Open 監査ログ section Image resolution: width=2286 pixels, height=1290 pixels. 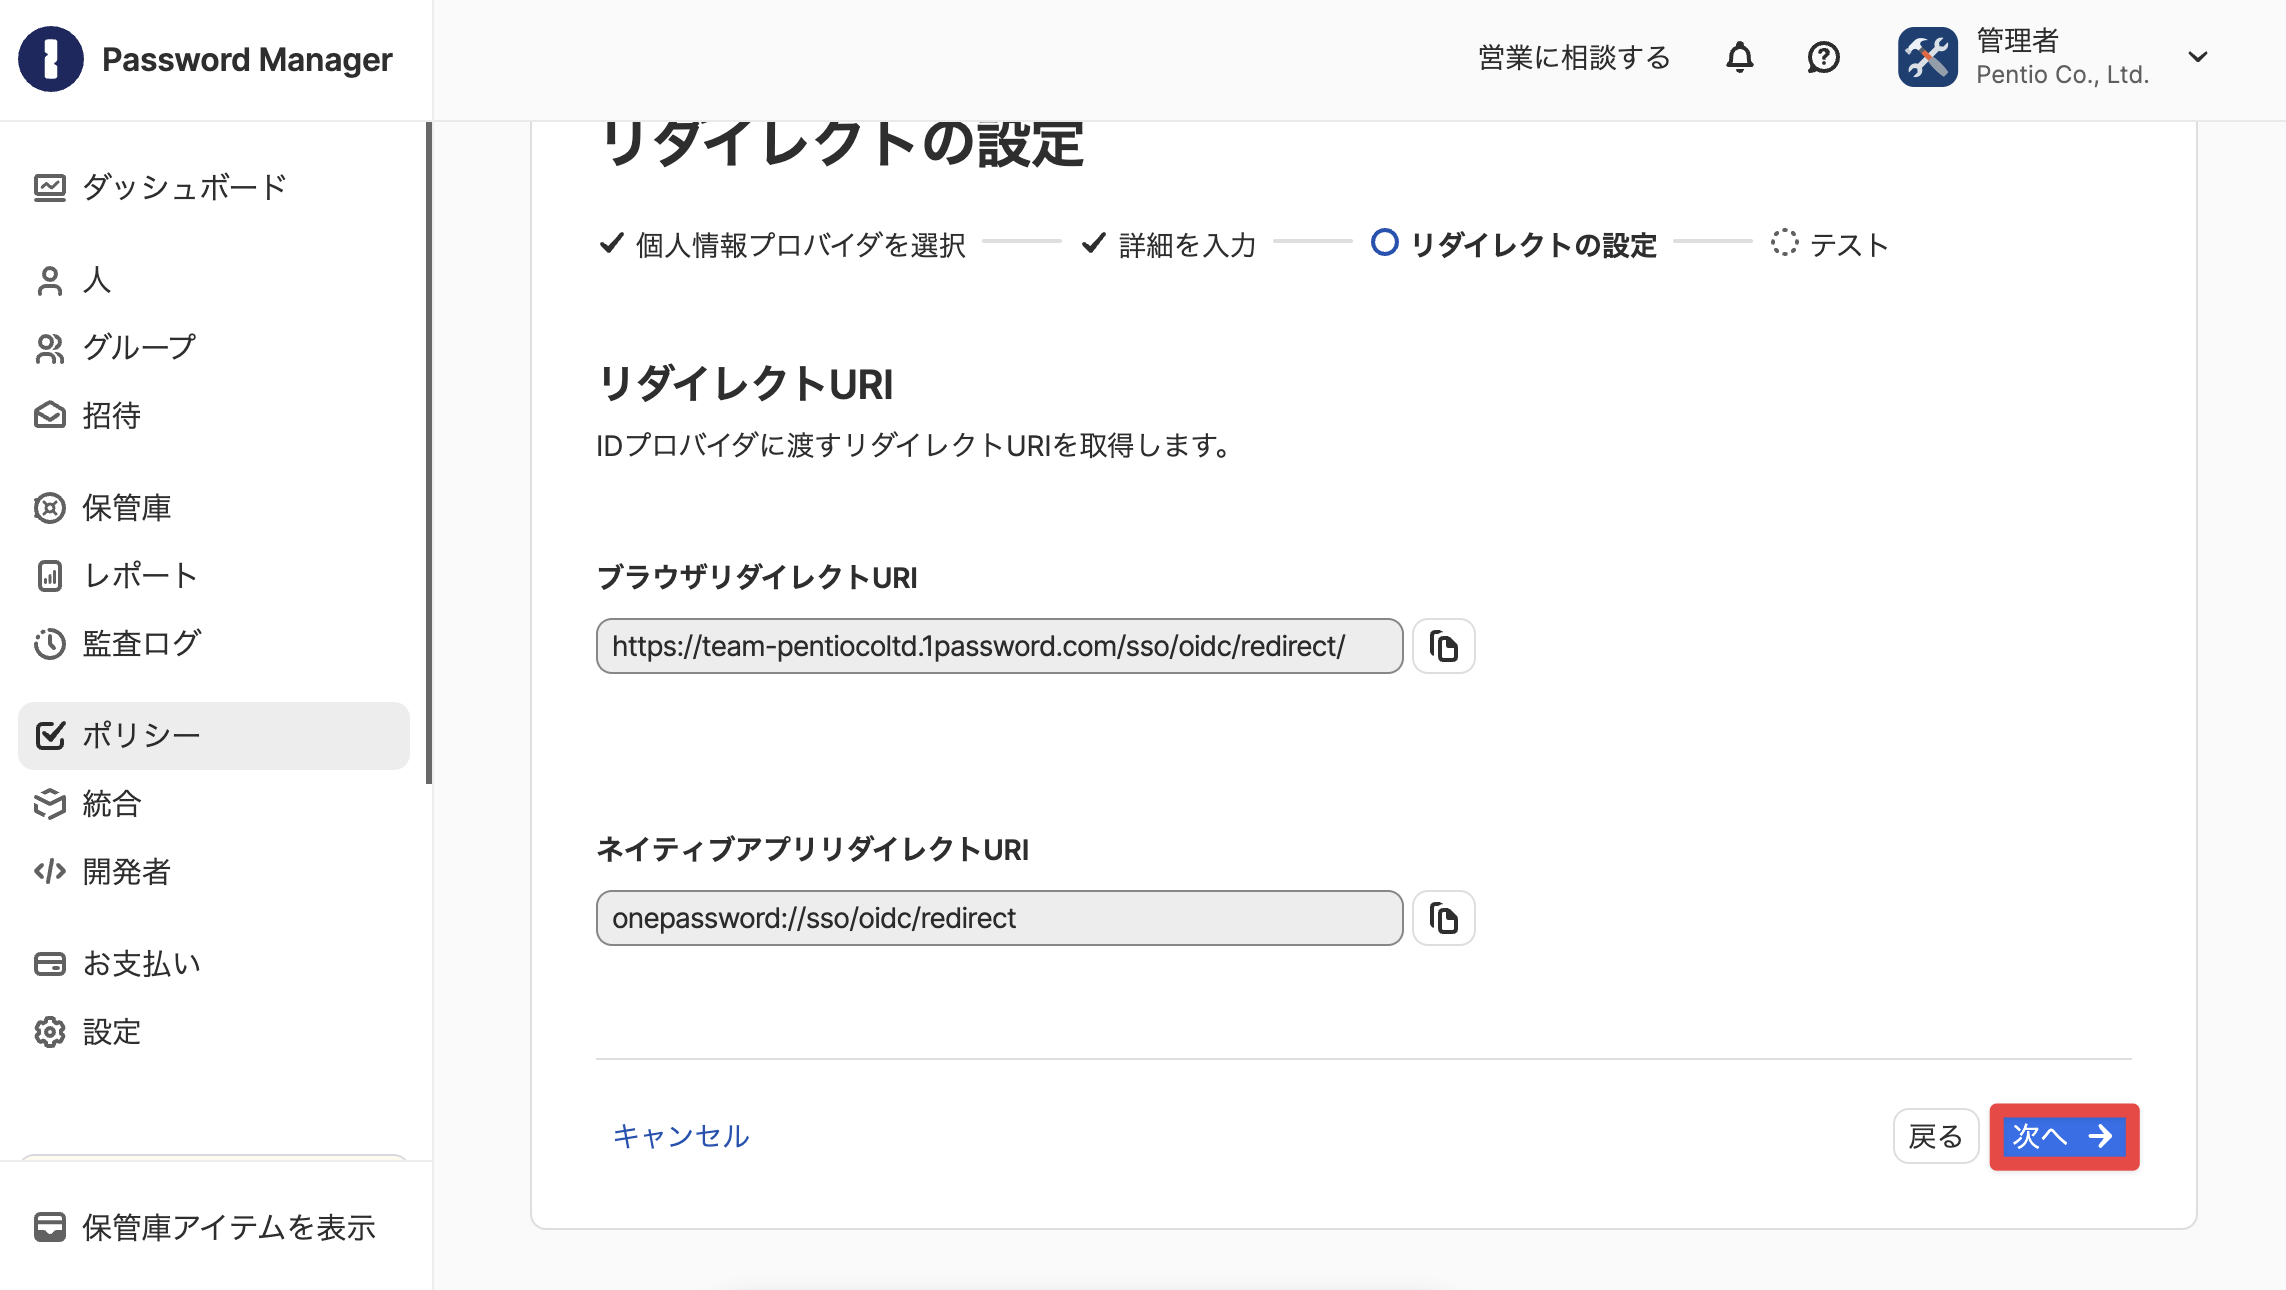[x=214, y=644]
